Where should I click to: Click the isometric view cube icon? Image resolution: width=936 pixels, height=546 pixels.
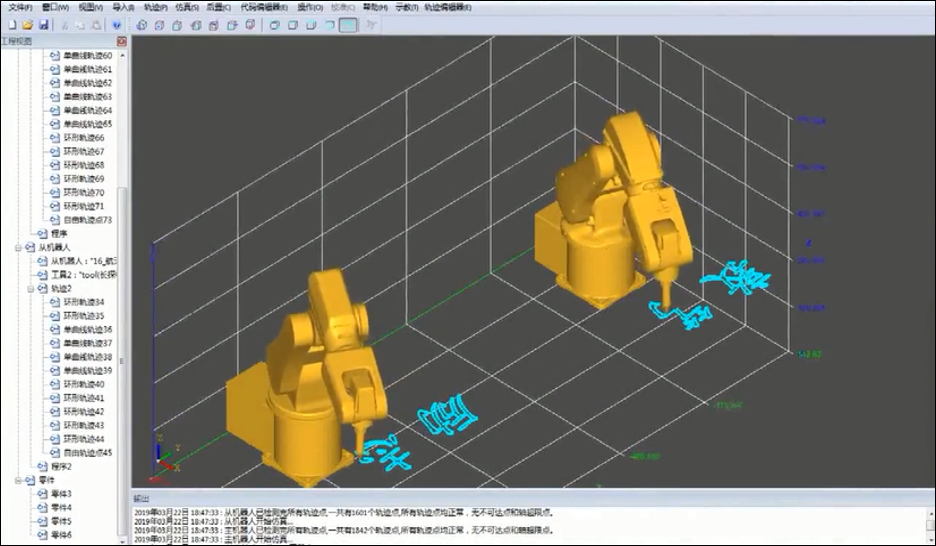(x=141, y=24)
